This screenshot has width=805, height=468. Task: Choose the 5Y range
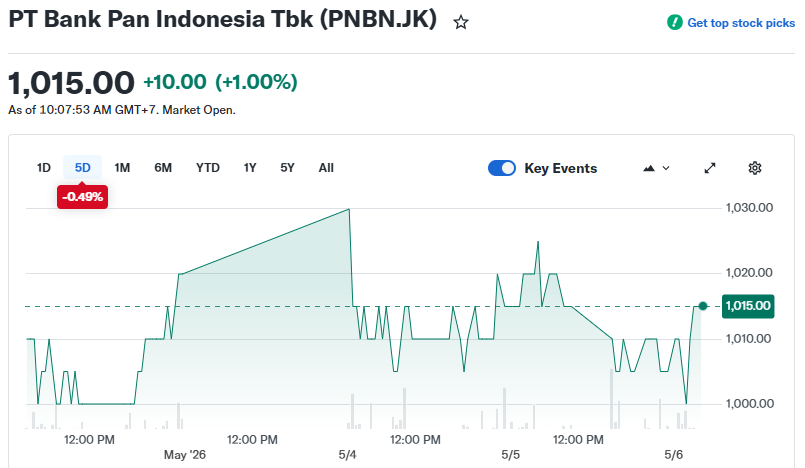click(287, 168)
